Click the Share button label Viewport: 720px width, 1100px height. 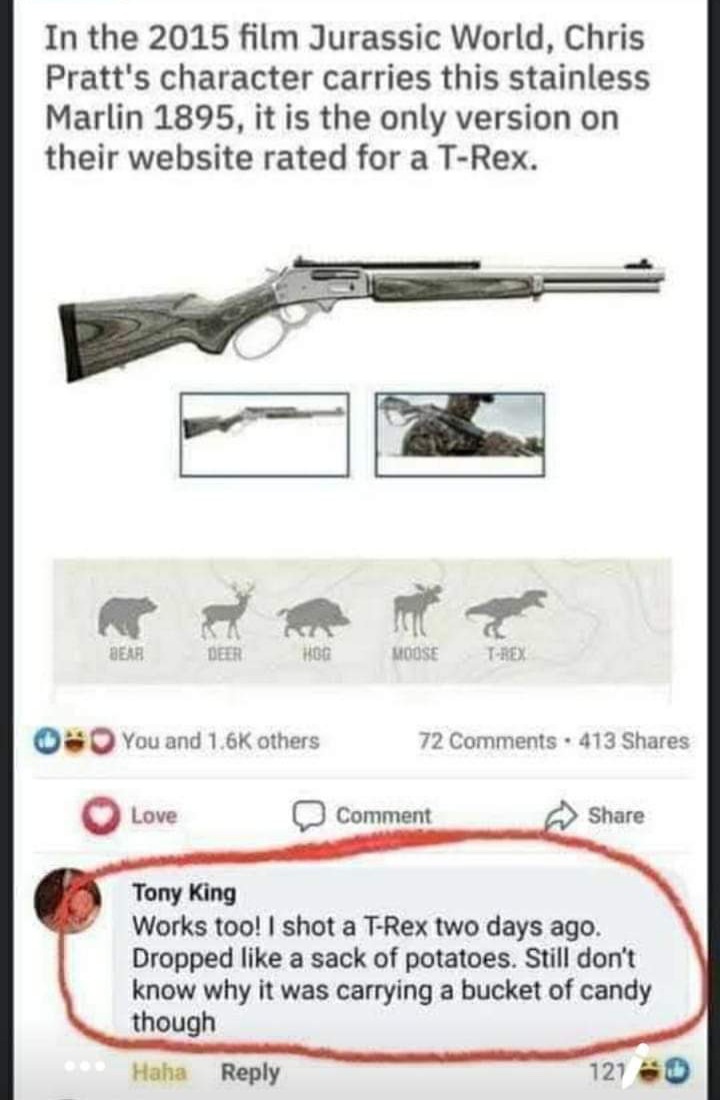coord(615,816)
